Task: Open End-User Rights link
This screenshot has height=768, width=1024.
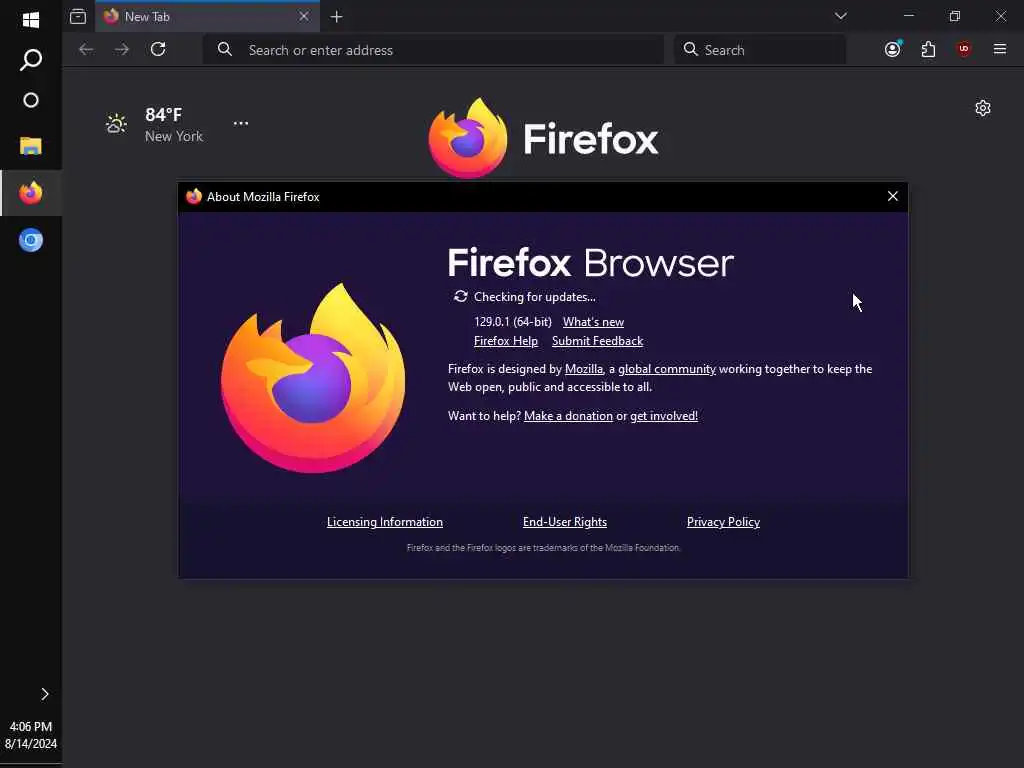Action: pos(564,522)
